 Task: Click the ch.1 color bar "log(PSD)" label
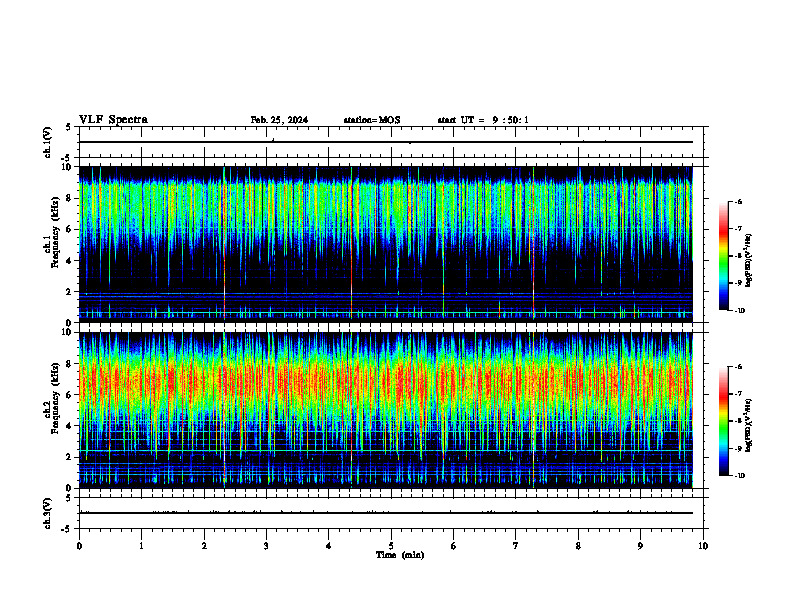pos(749,261)
